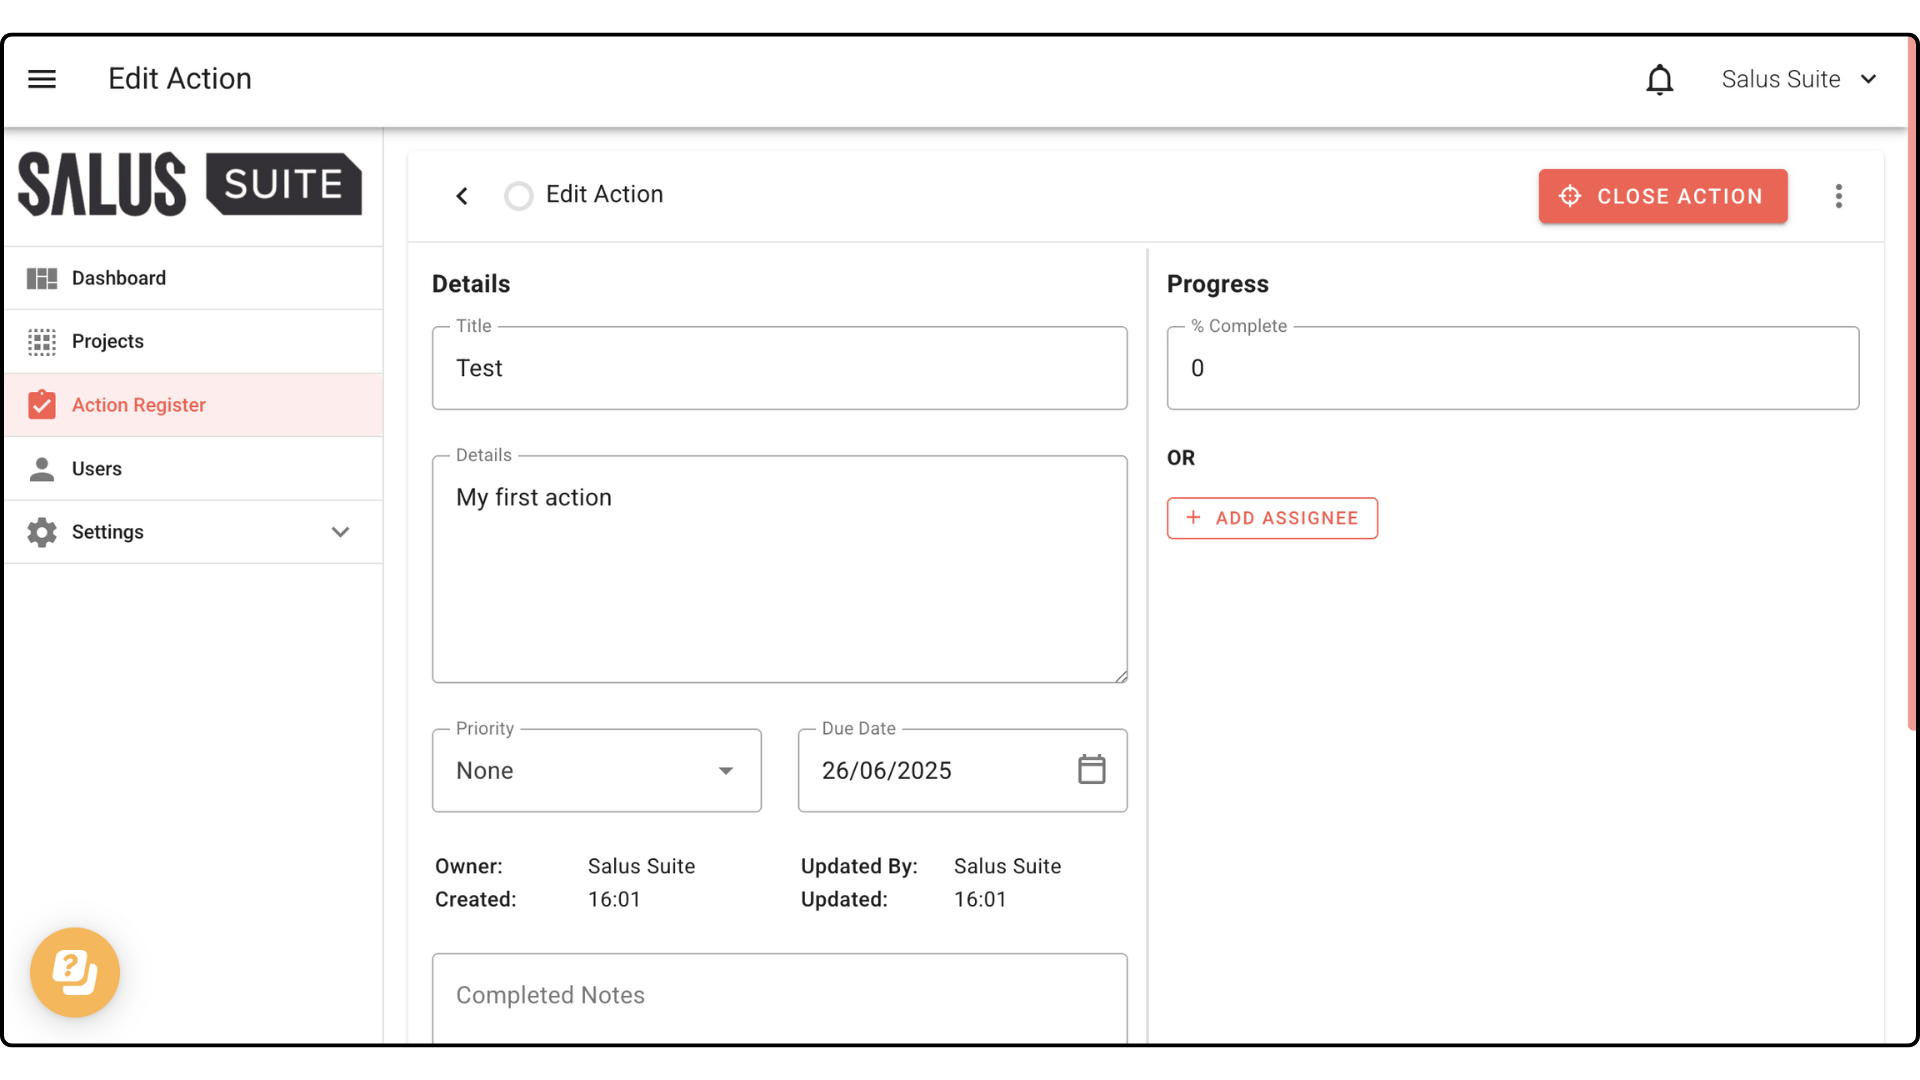Image resolution: width=1920 pixels, height=1080 pixels.
Task: Switch to the Dashboard section
Action: pos(119,277)
